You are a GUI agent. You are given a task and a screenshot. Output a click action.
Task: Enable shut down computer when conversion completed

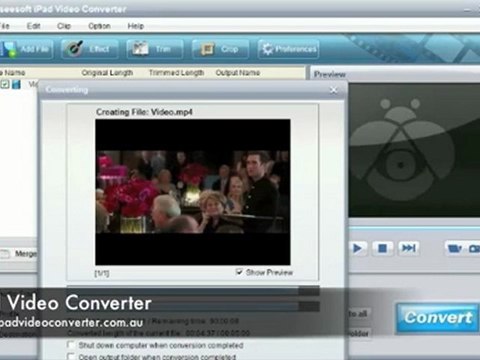tap(71, 344)
